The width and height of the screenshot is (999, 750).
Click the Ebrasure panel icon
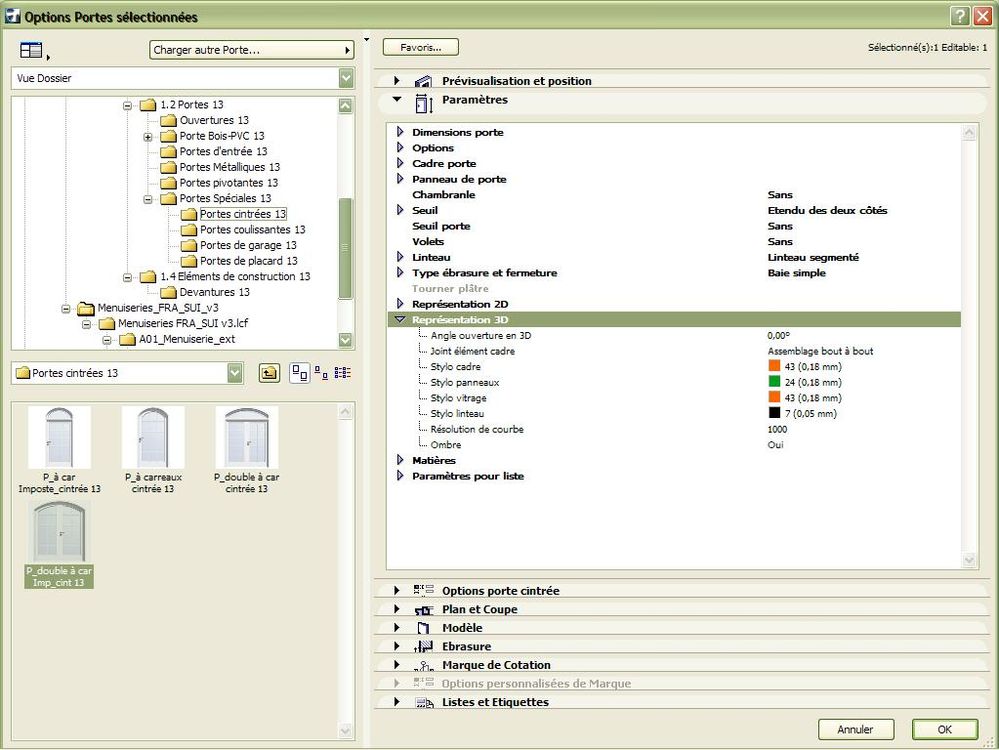click(423, 647)
